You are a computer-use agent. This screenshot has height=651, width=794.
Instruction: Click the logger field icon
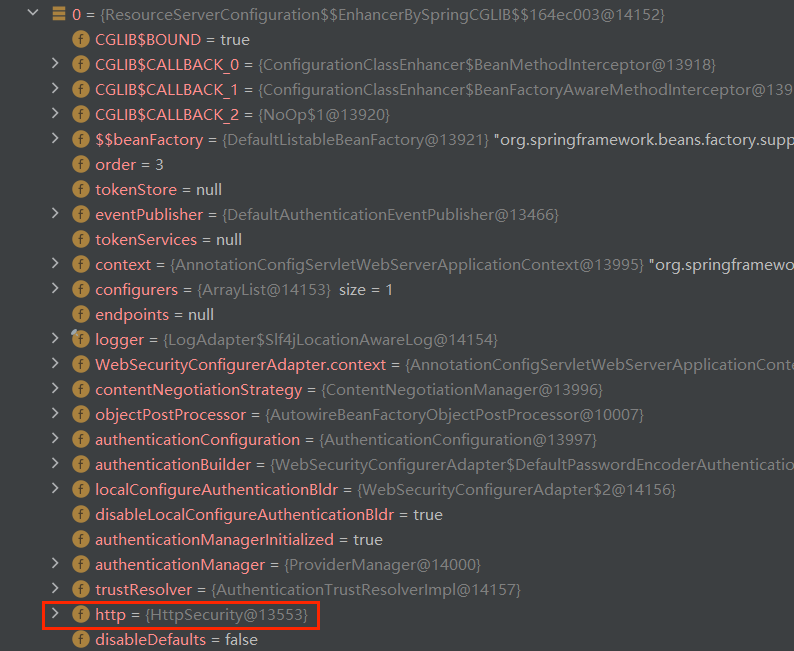coord(80,340)
